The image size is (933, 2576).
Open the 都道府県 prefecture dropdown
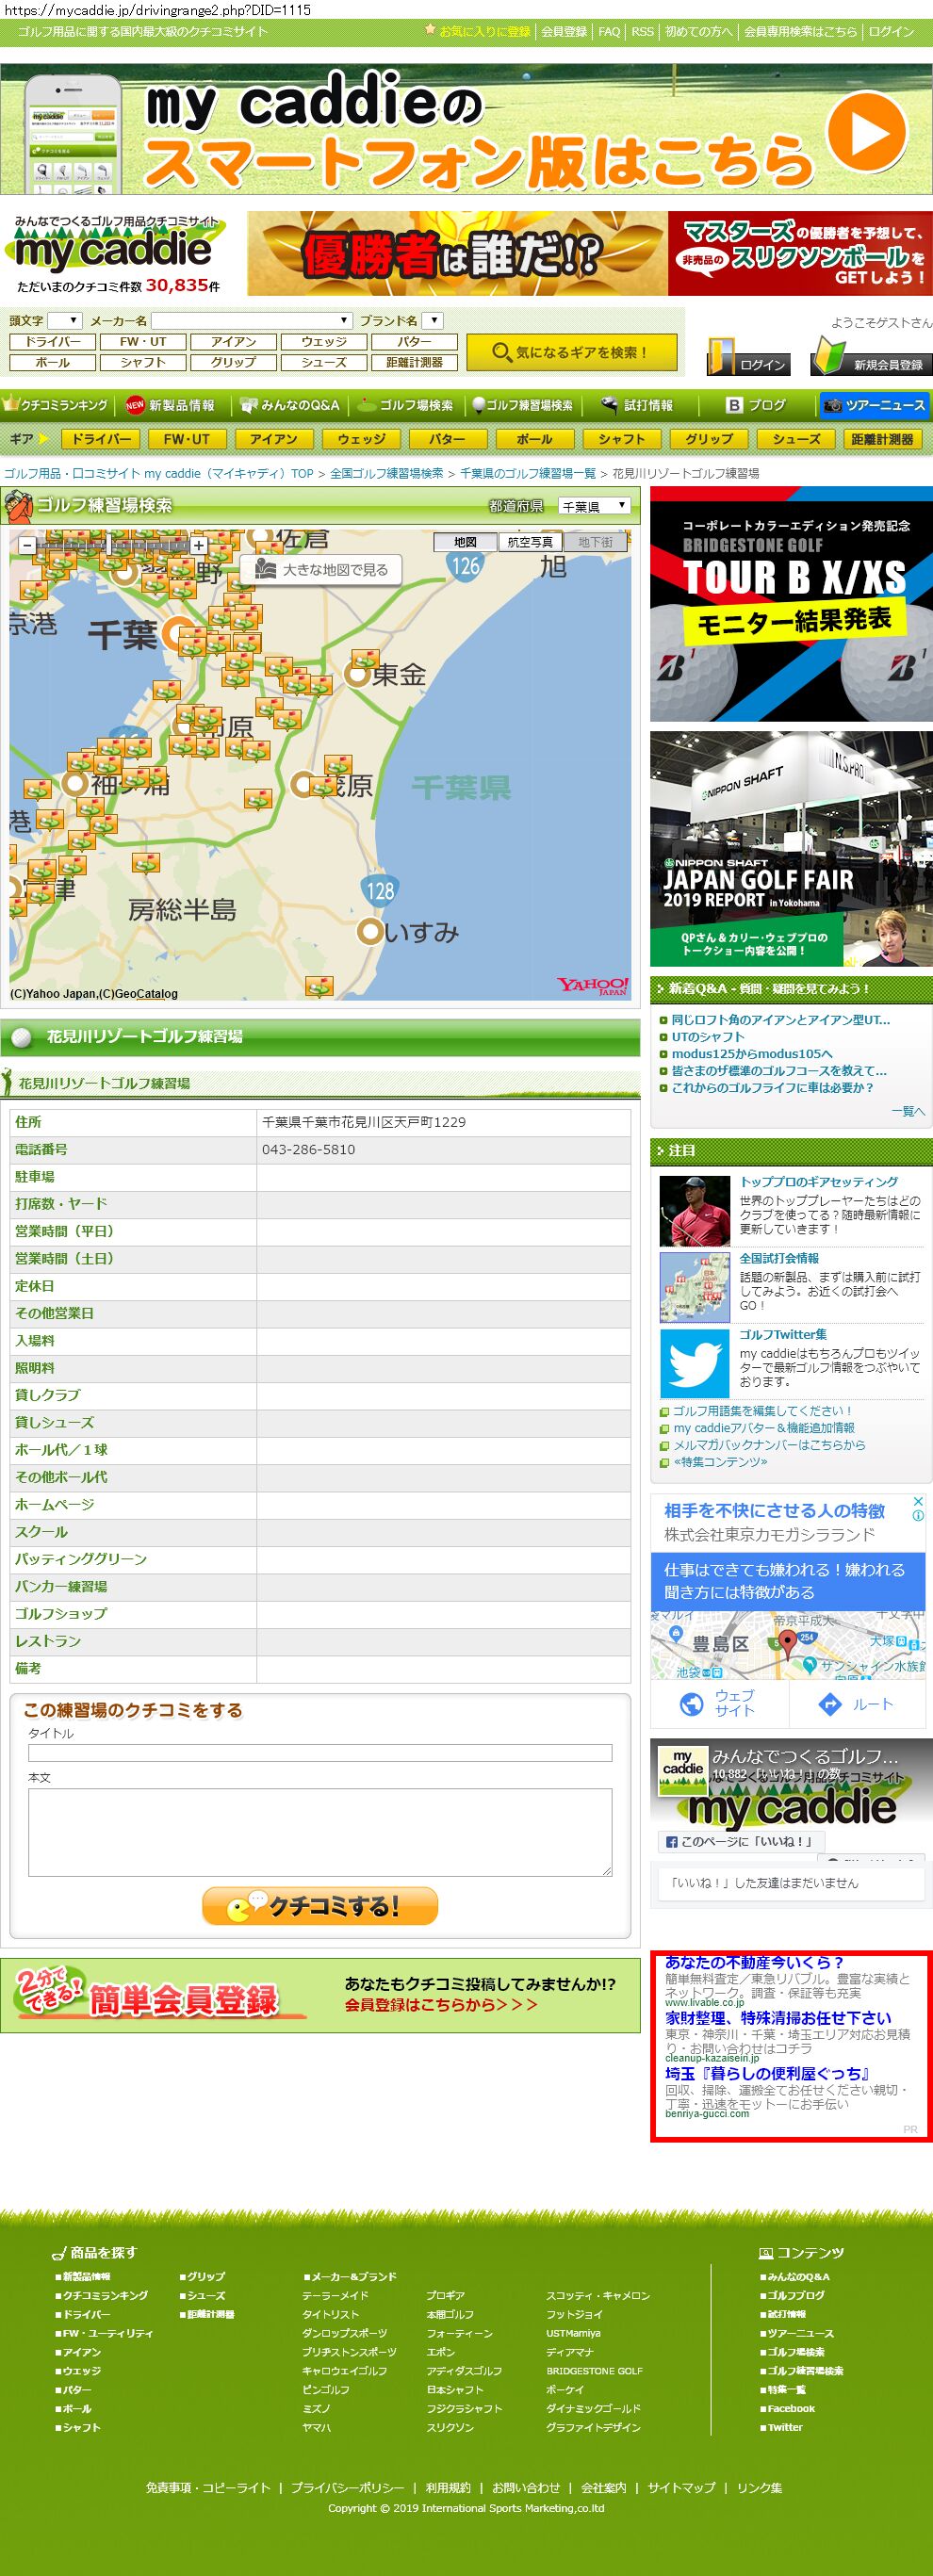pos(594,505)
